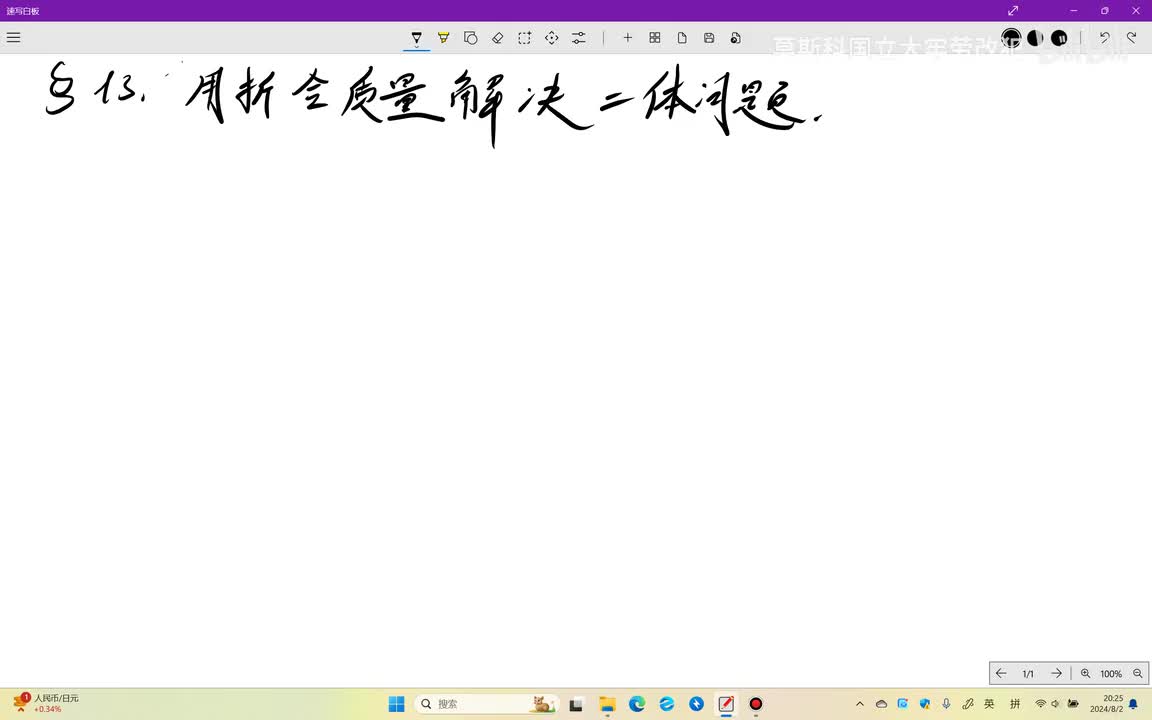Viewport: 1152px width, 720px height.
Task: Select the eraser tool
Action: click(x=497, y=38)
